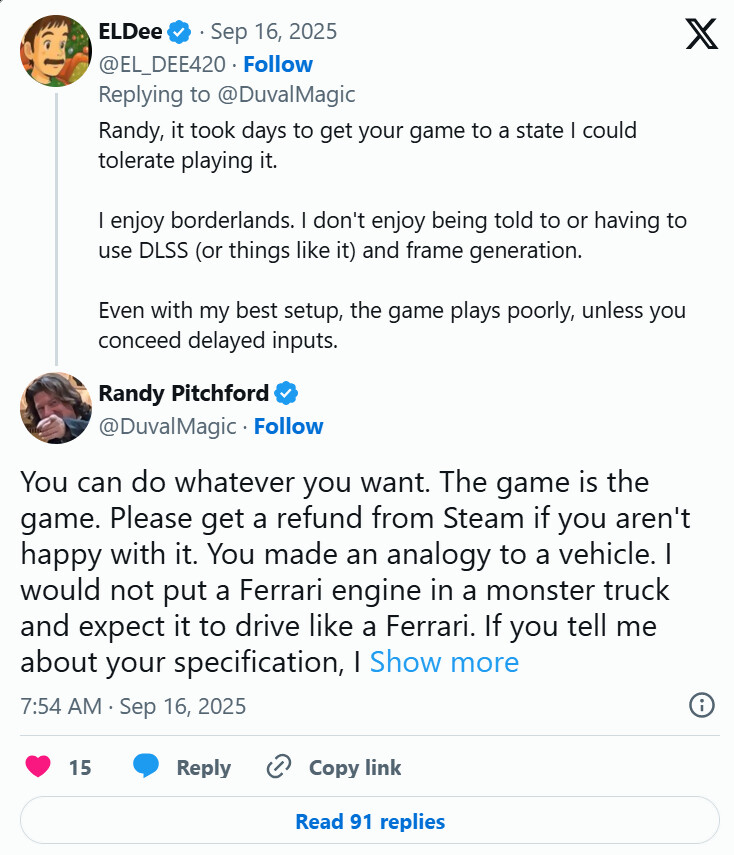This screenshot has width=734, height=855.
Task: Open the ELDee display name link
Action: click(130, 32)
